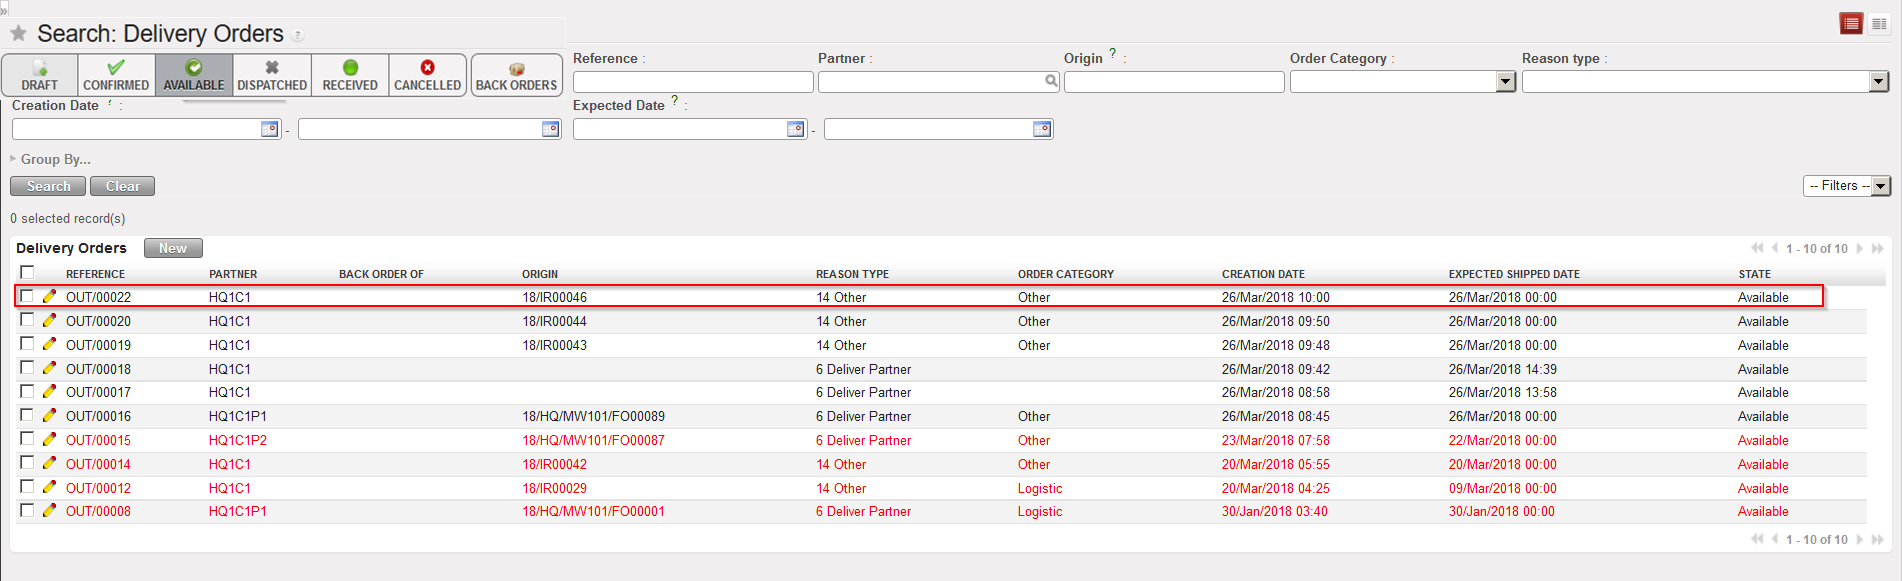Check the box for OUT/00020
Viewport: 1902px width, 581px height.
27,320
